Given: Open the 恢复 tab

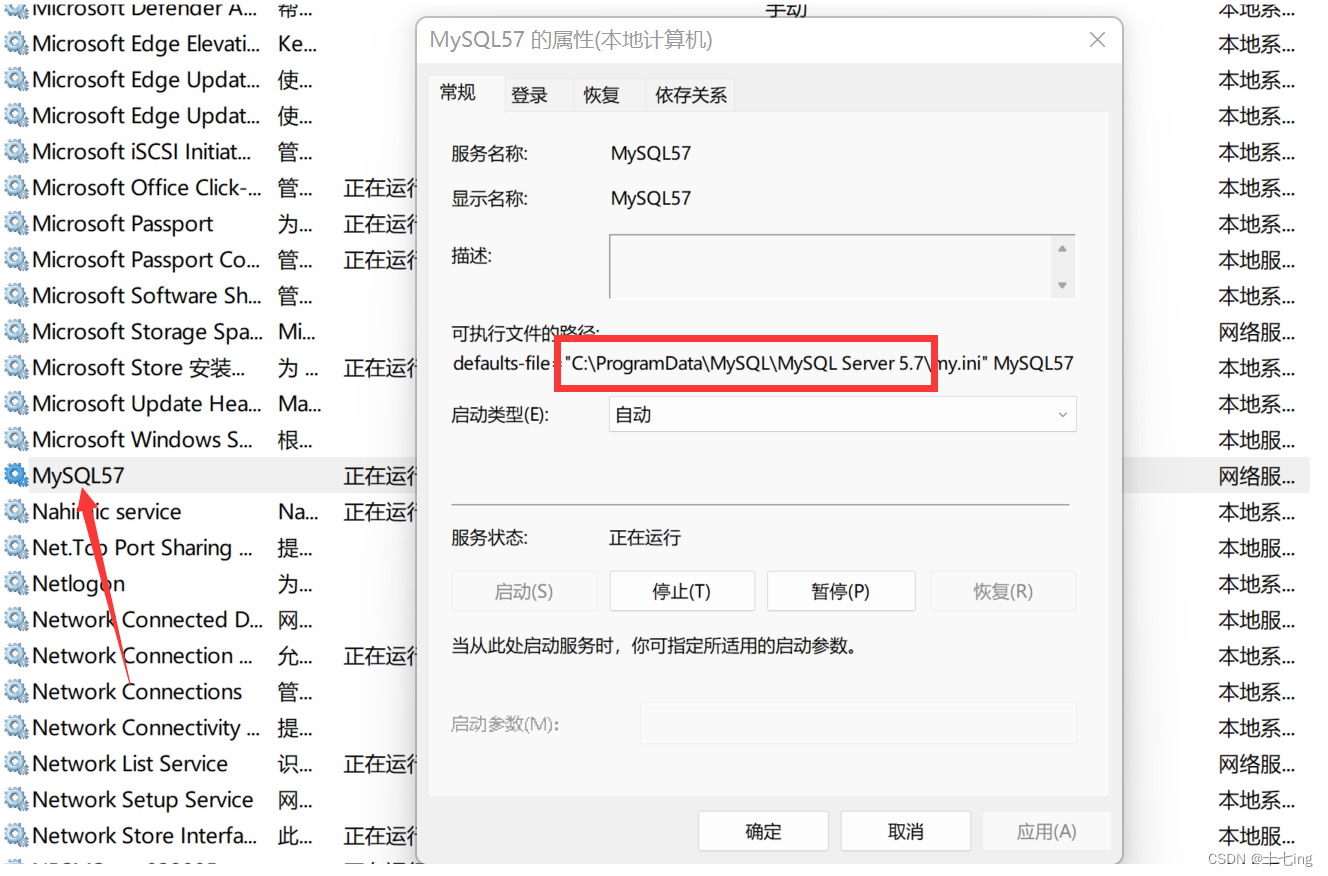Looking at the screenshot, I should pos(602,95).
